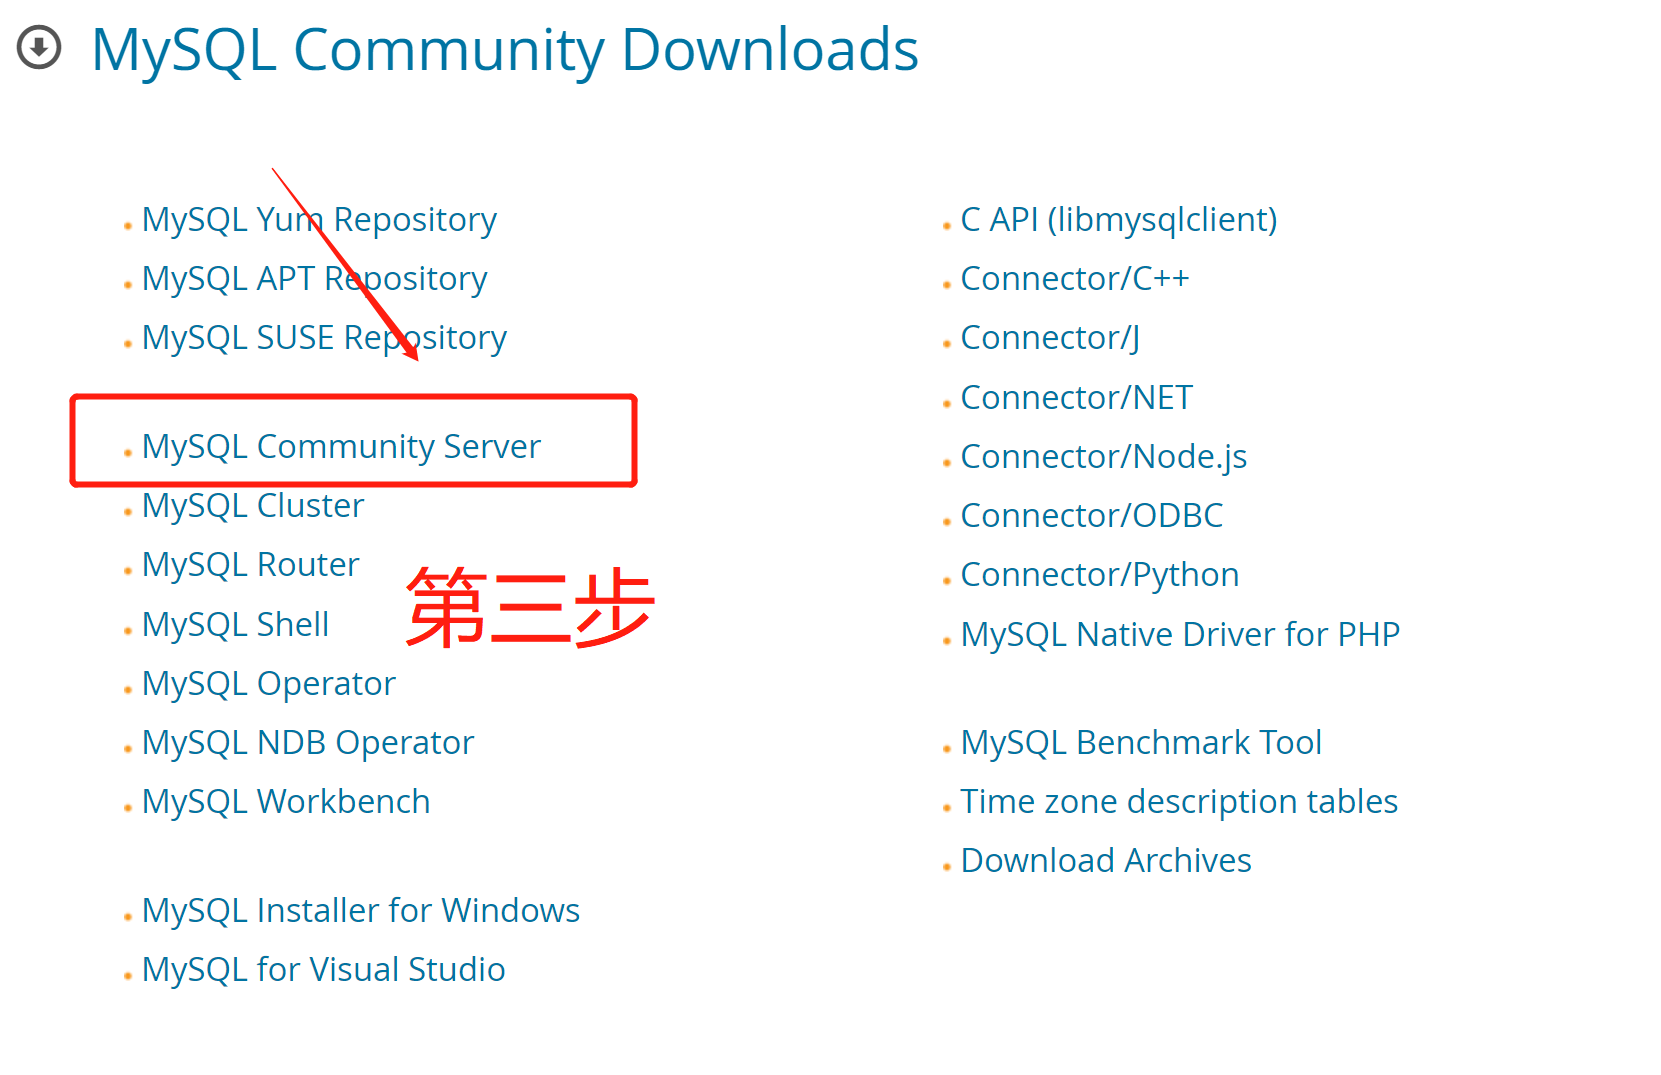This screenshot has height=1075, width=1661.
Task: Open the MySQL Operator link
Action: [x=269, y=684]
